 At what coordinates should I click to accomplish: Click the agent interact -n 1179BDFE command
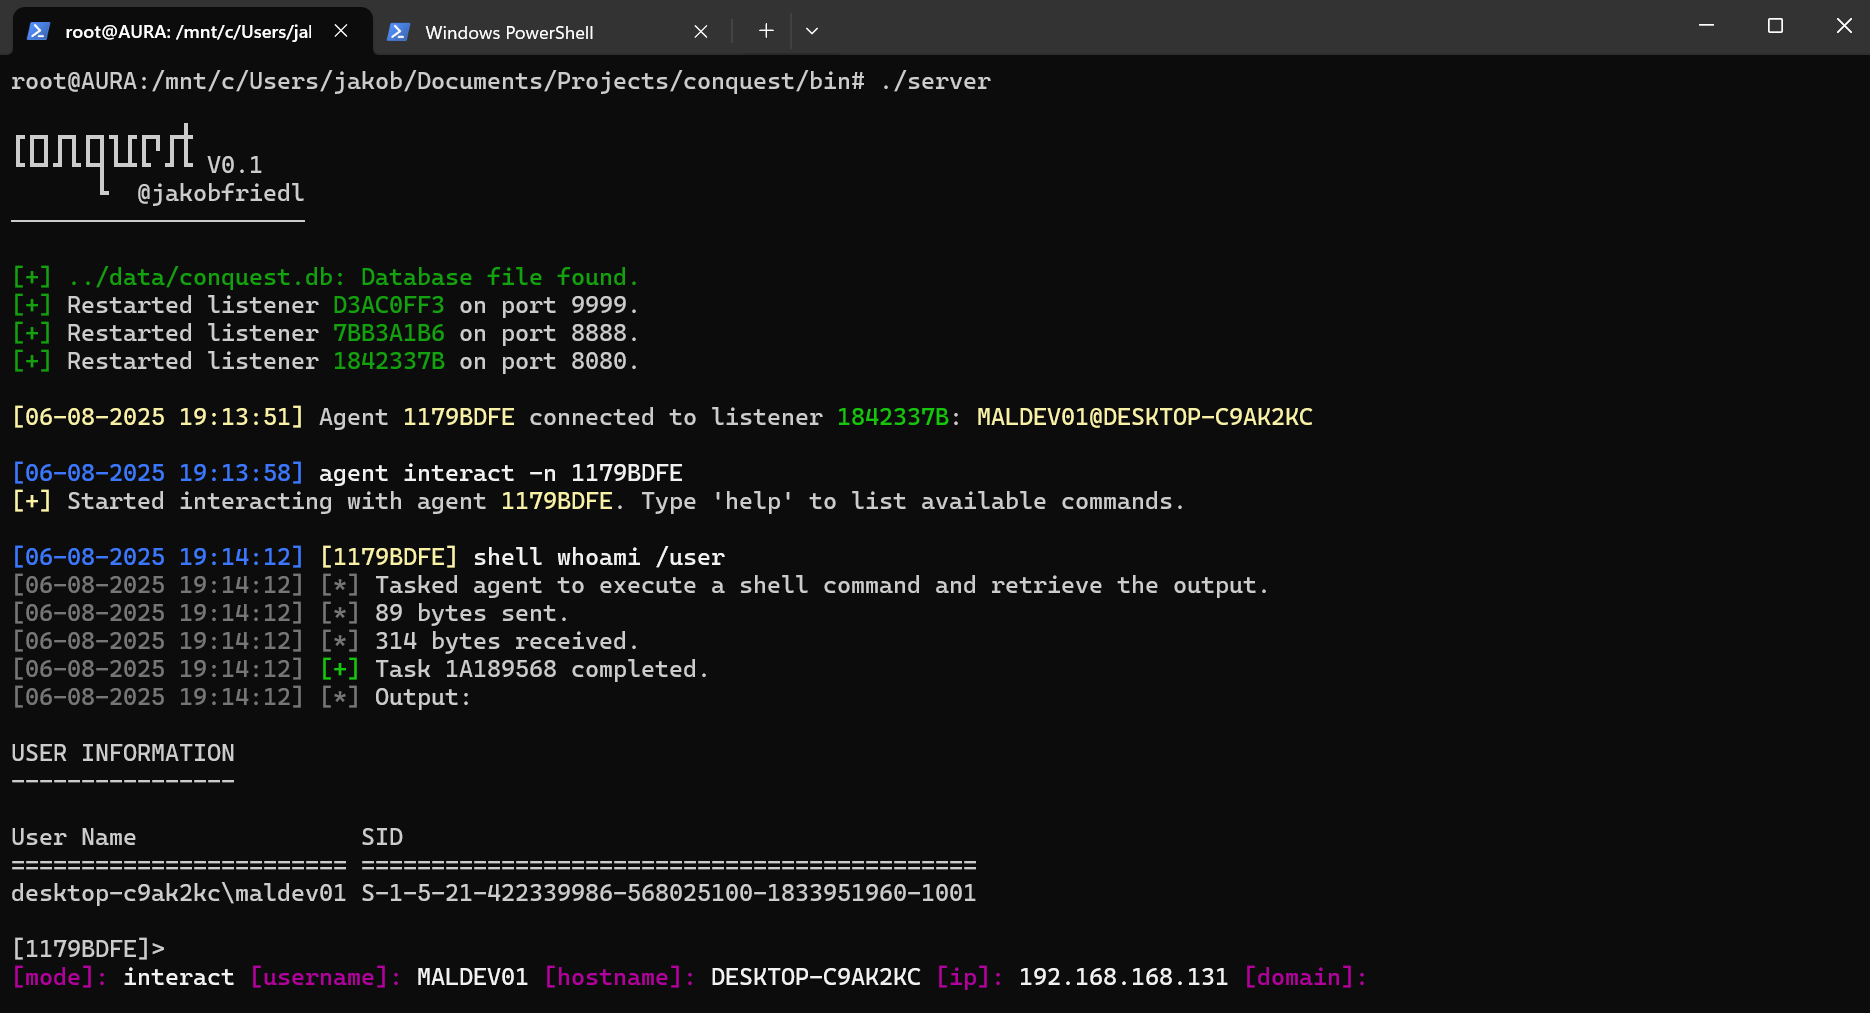[500, 473]
